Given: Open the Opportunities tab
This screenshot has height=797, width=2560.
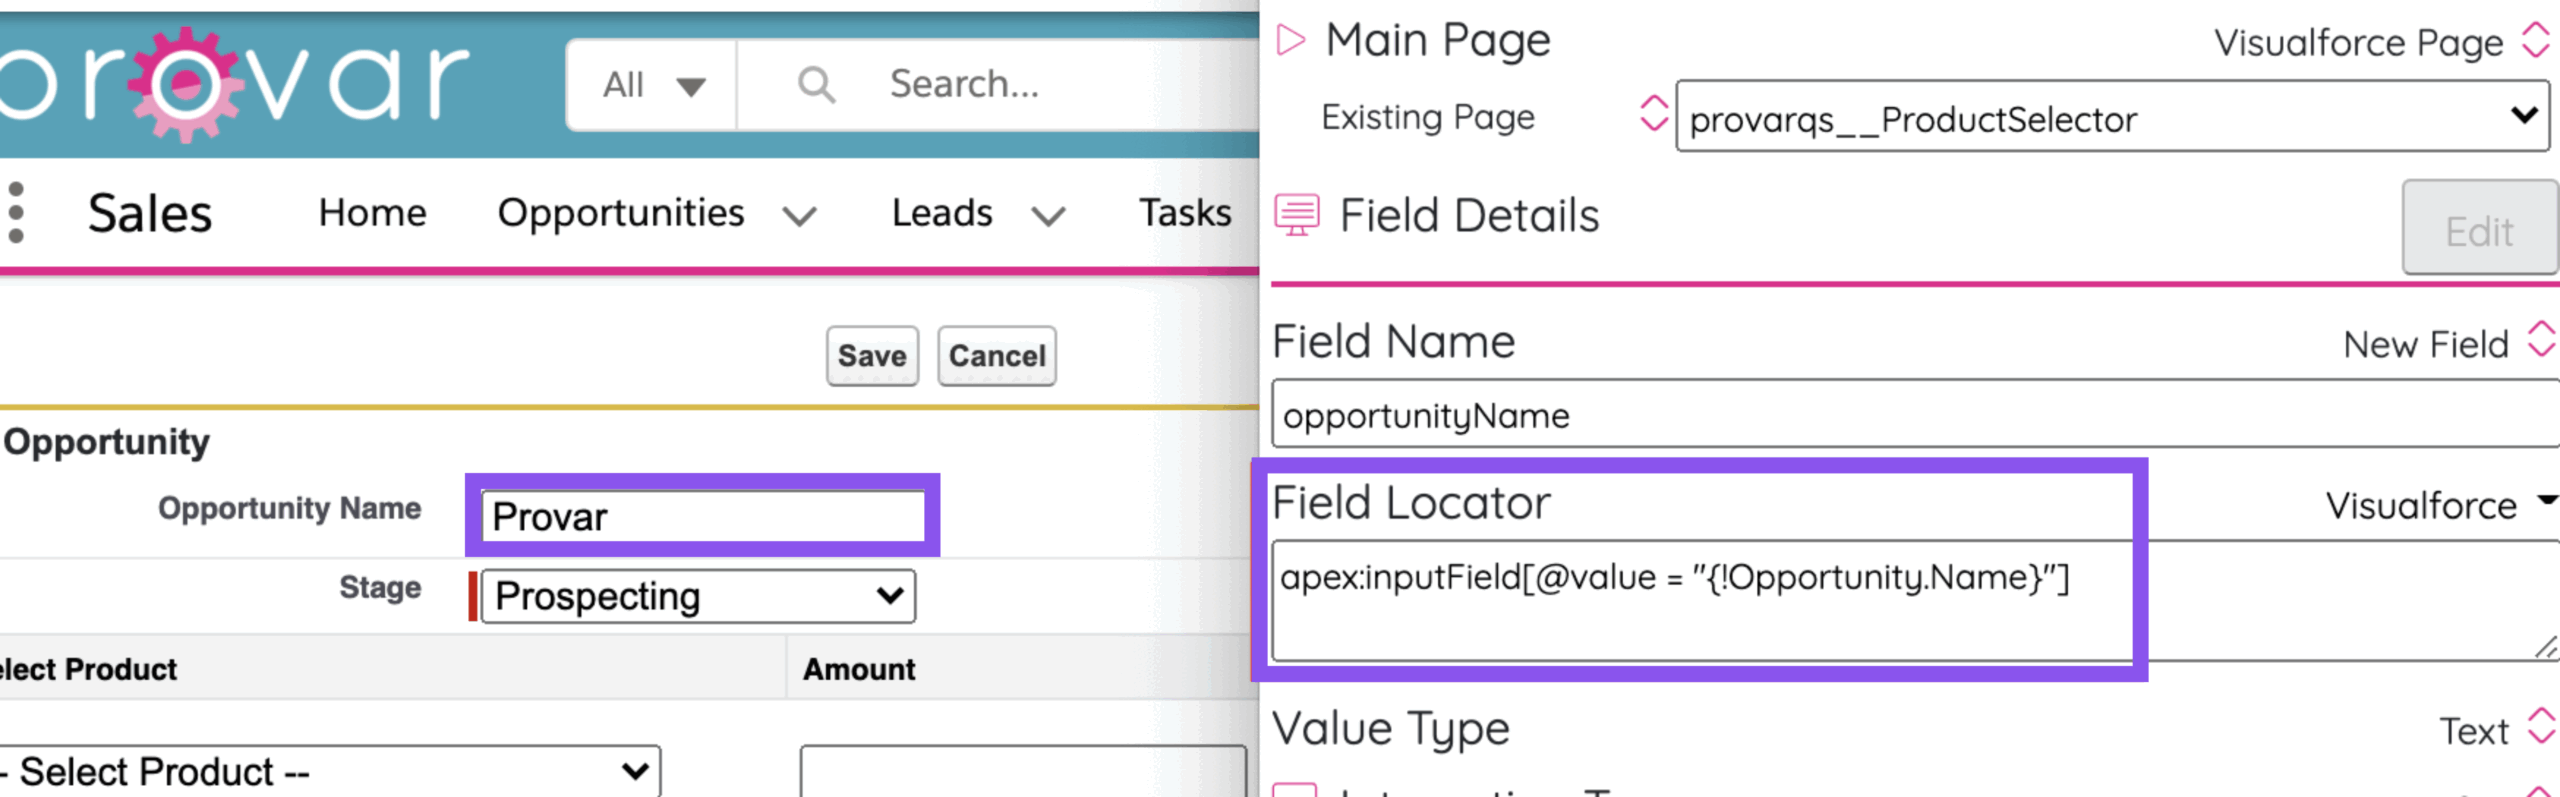Looking at the screenshot, I should click(x=621, y=213).
